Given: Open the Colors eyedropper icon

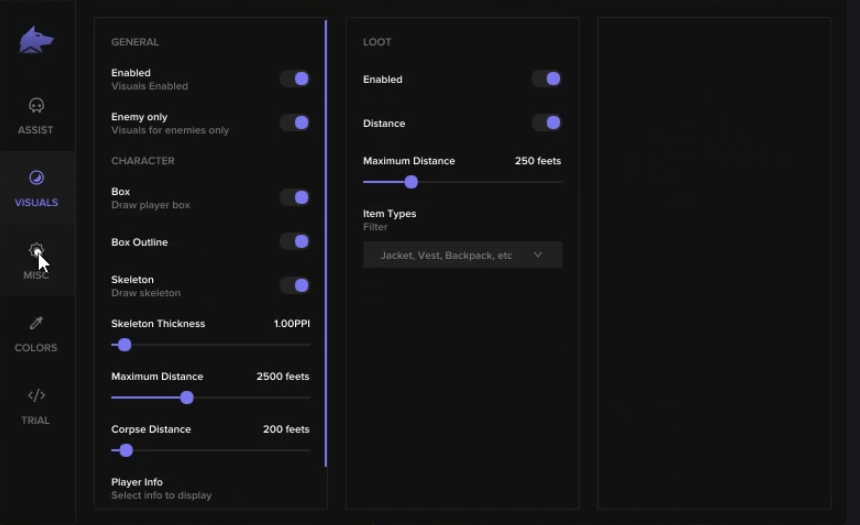Looking at the screenshot, I should [36, 323].
